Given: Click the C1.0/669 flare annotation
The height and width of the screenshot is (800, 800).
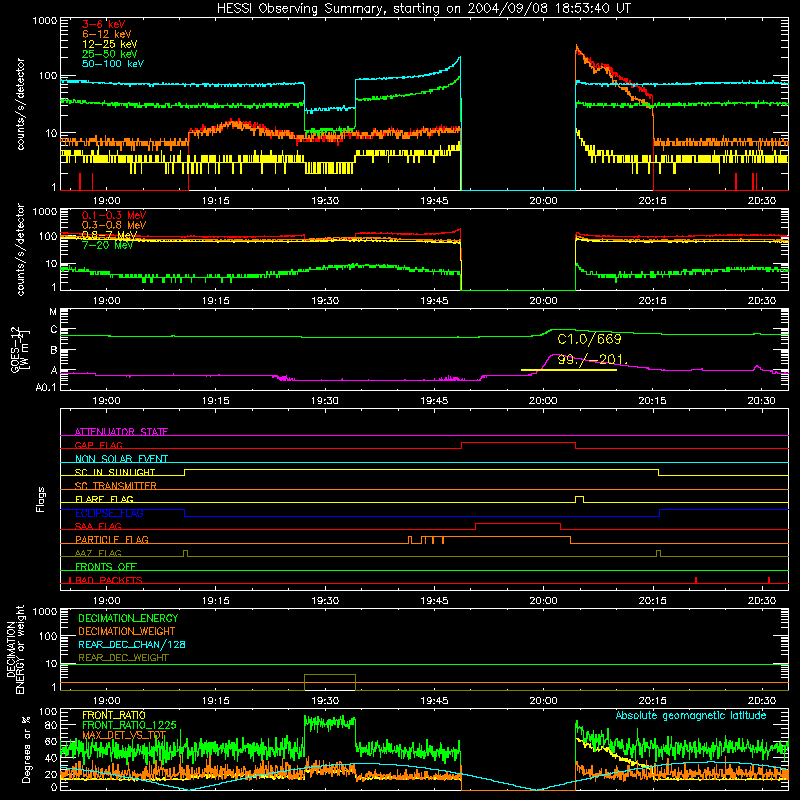Looking at the screenshot, I should tap(589, 339).
